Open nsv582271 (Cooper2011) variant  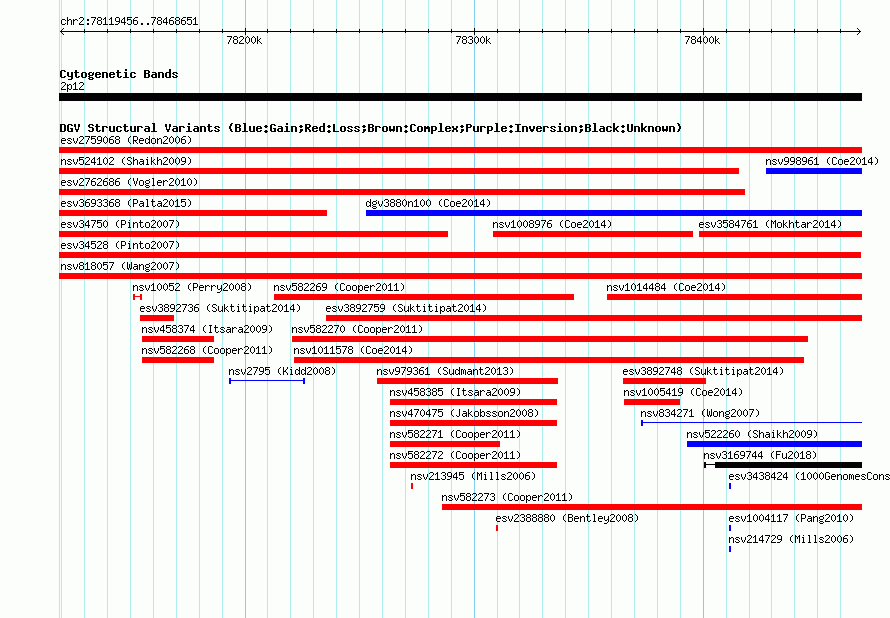455,434
